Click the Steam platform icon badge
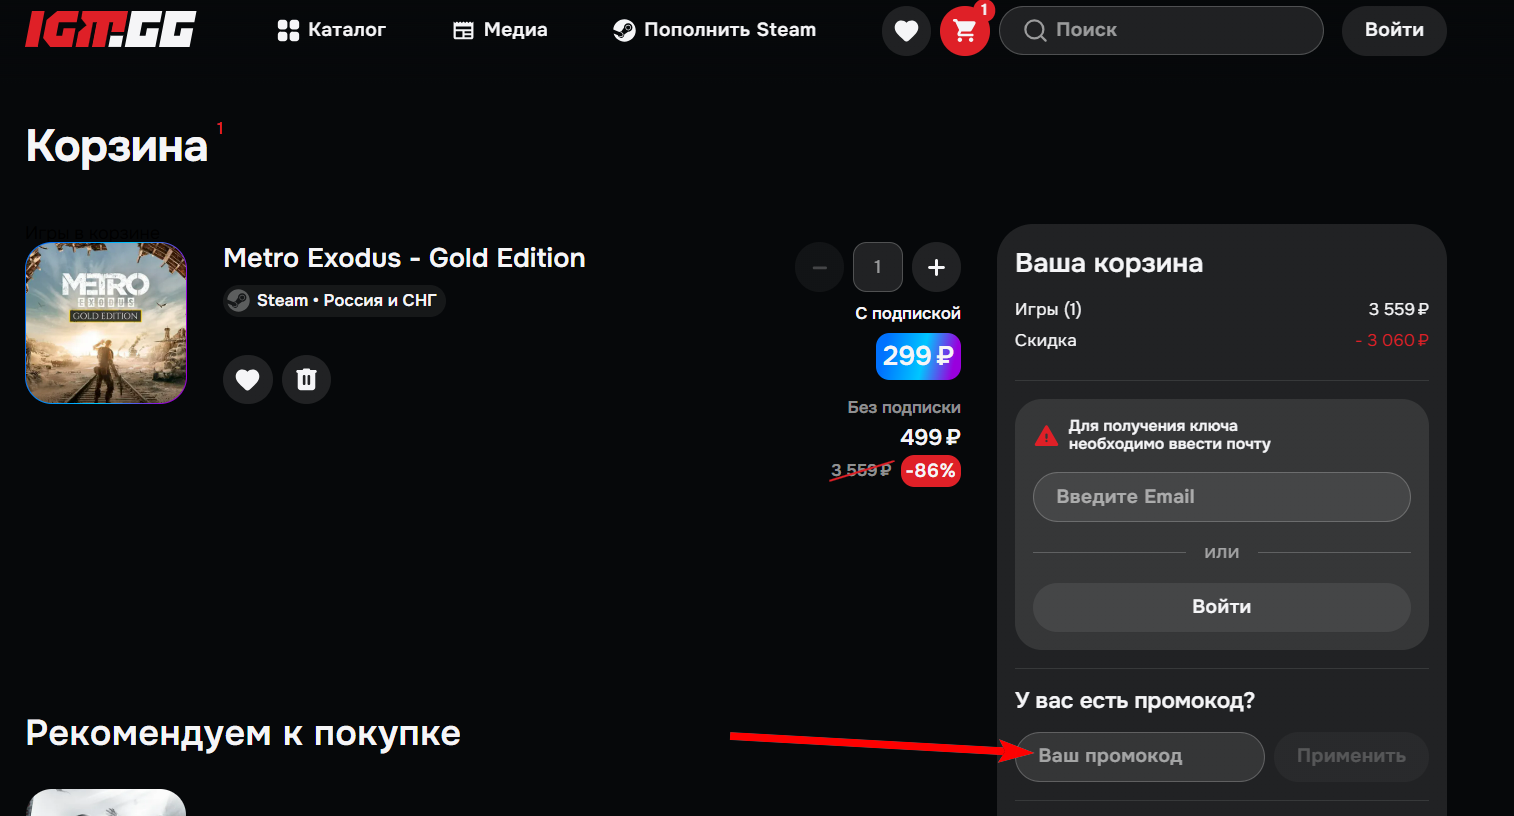The height and width of the screenshot is (816, 1514). click(x=239, y=301)
